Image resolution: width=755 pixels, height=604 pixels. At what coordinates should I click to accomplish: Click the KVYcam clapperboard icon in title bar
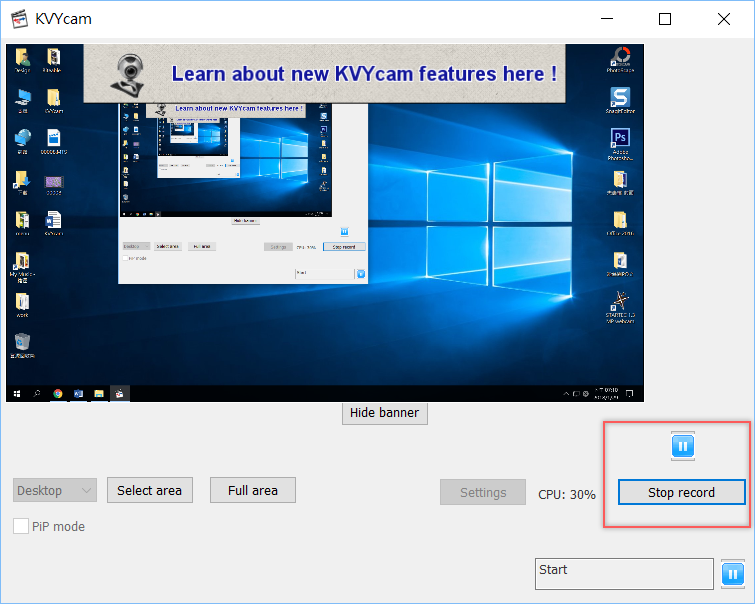coord(18,19)
